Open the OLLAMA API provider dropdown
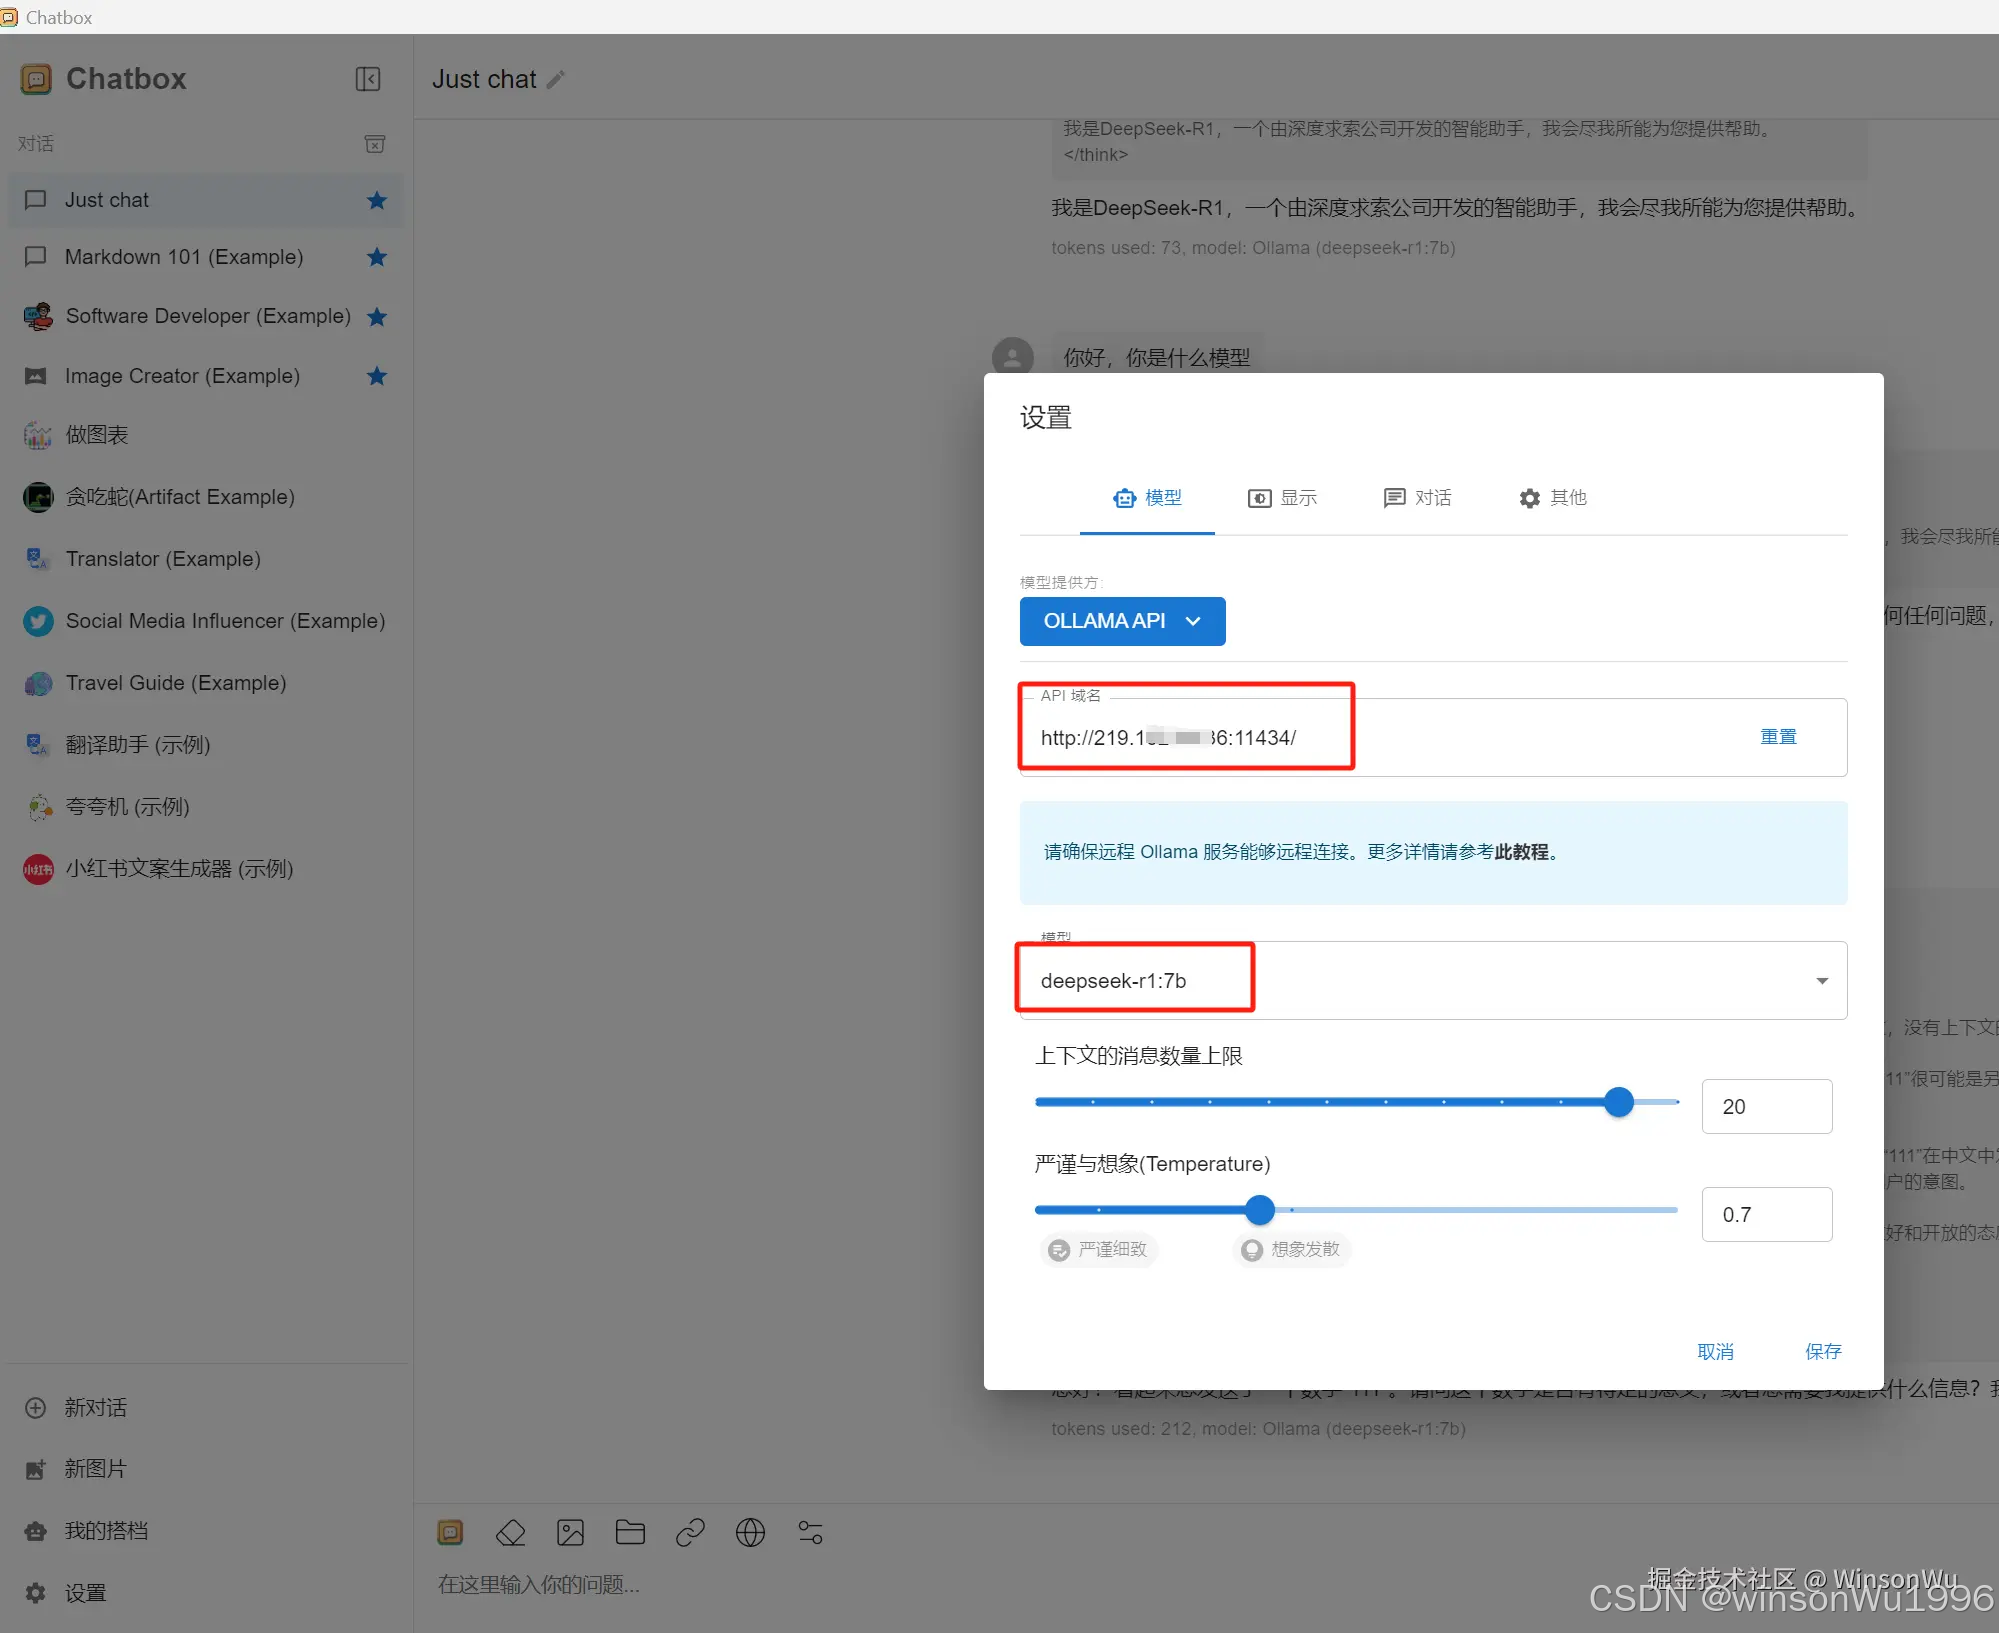The width and height of the screenshot is (1999, 1633). point(1122,621)
